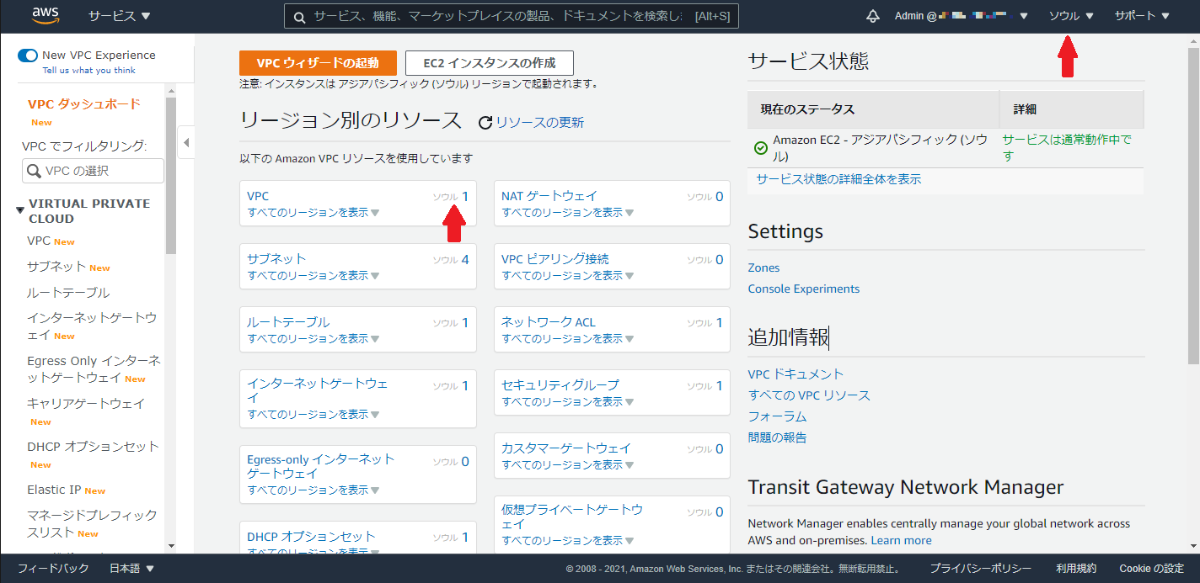1200x583 pixels.
Task: Open プライバシーポリシー footer link
Action: (980, 569)
